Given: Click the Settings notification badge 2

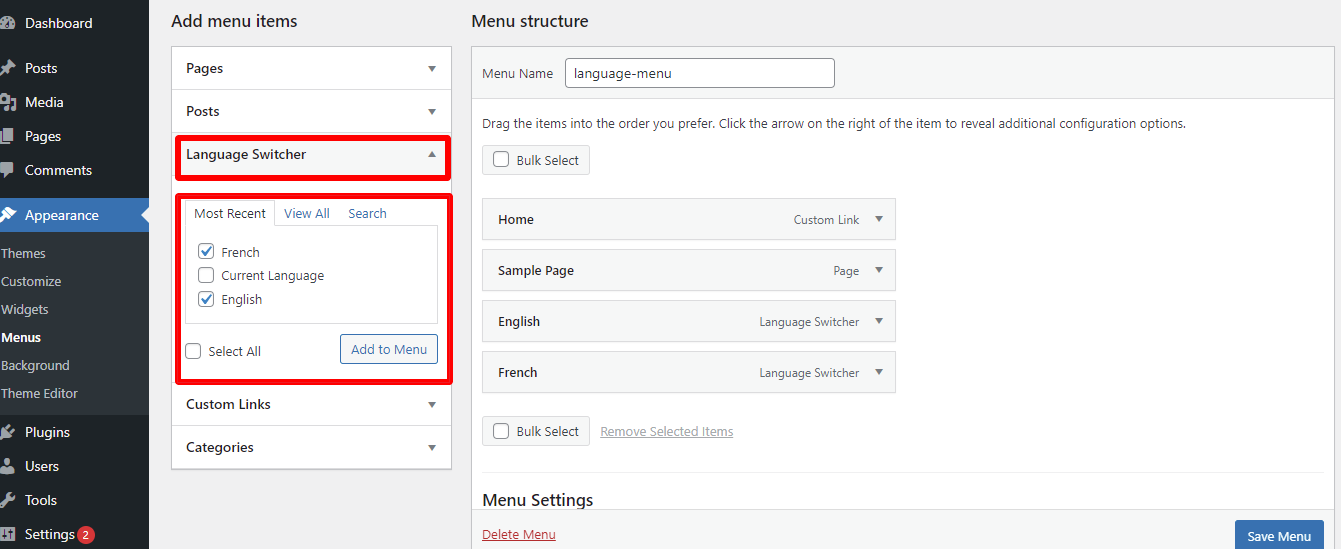Looking at the screenshot, I should [x=86, y=535].
